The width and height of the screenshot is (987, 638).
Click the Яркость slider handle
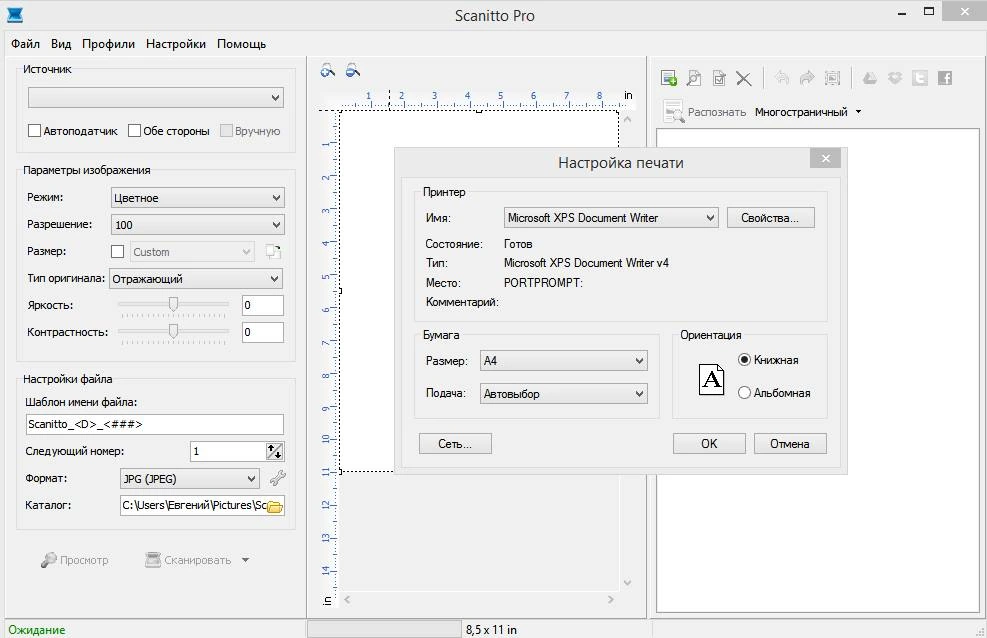click(x=173, y=305)
